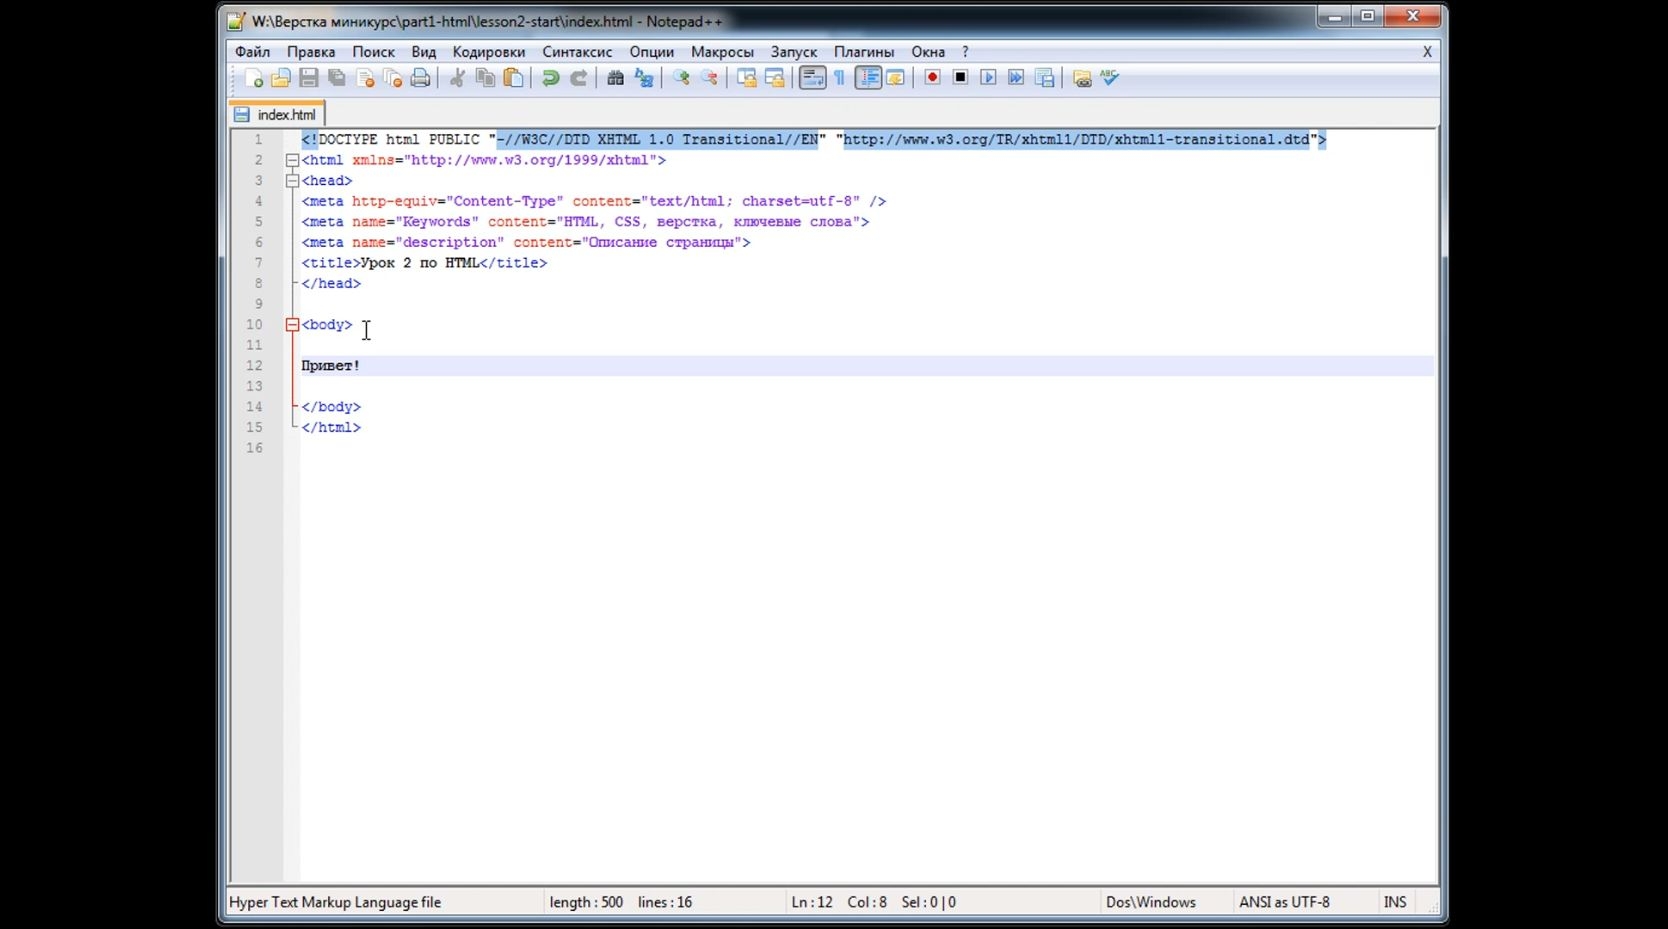Create a new file with the New icon

point(254,78)
